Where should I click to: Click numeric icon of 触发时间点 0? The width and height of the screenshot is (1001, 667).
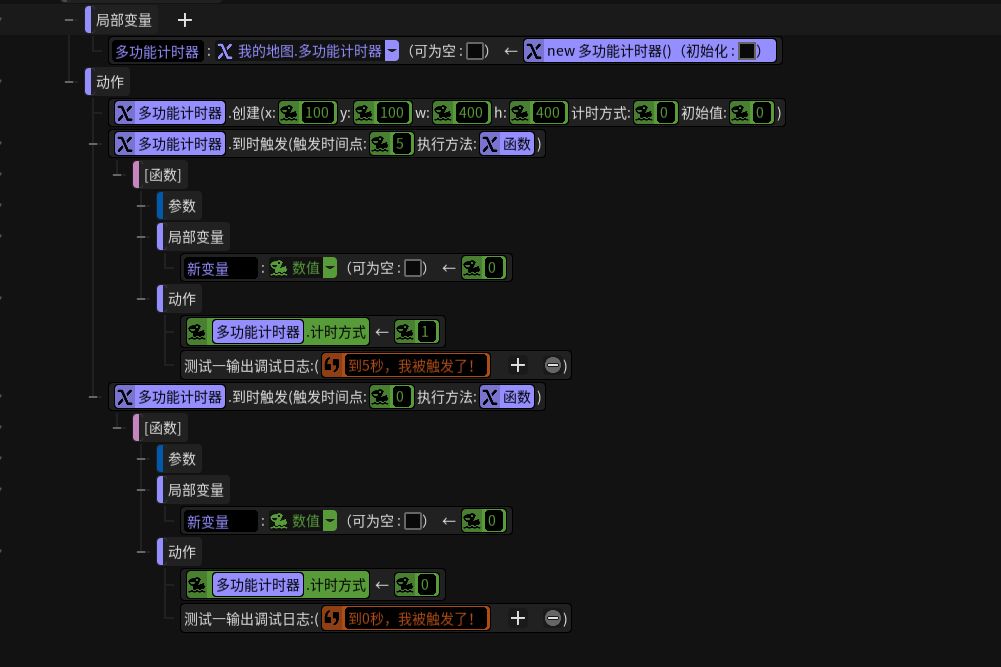click(x=380, y=397)
